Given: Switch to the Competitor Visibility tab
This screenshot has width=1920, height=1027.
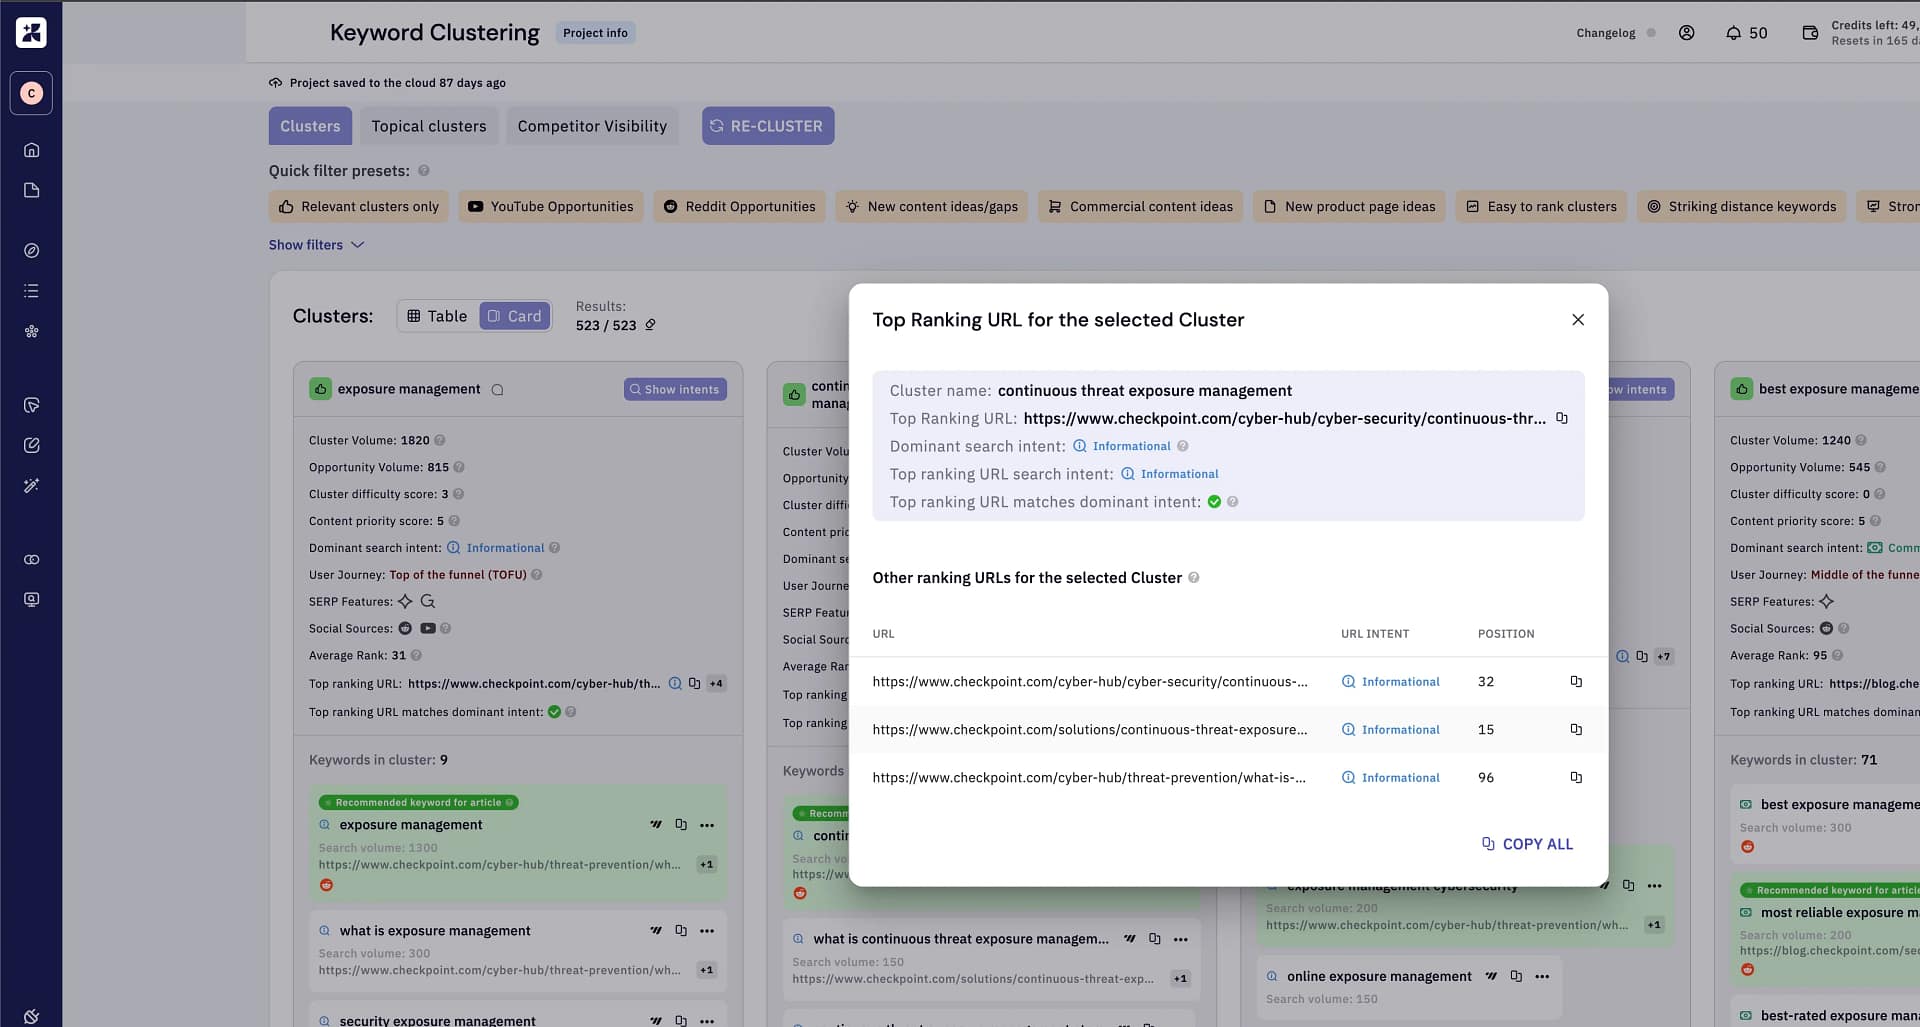Looking at the screenshot, I should [592, 126].
